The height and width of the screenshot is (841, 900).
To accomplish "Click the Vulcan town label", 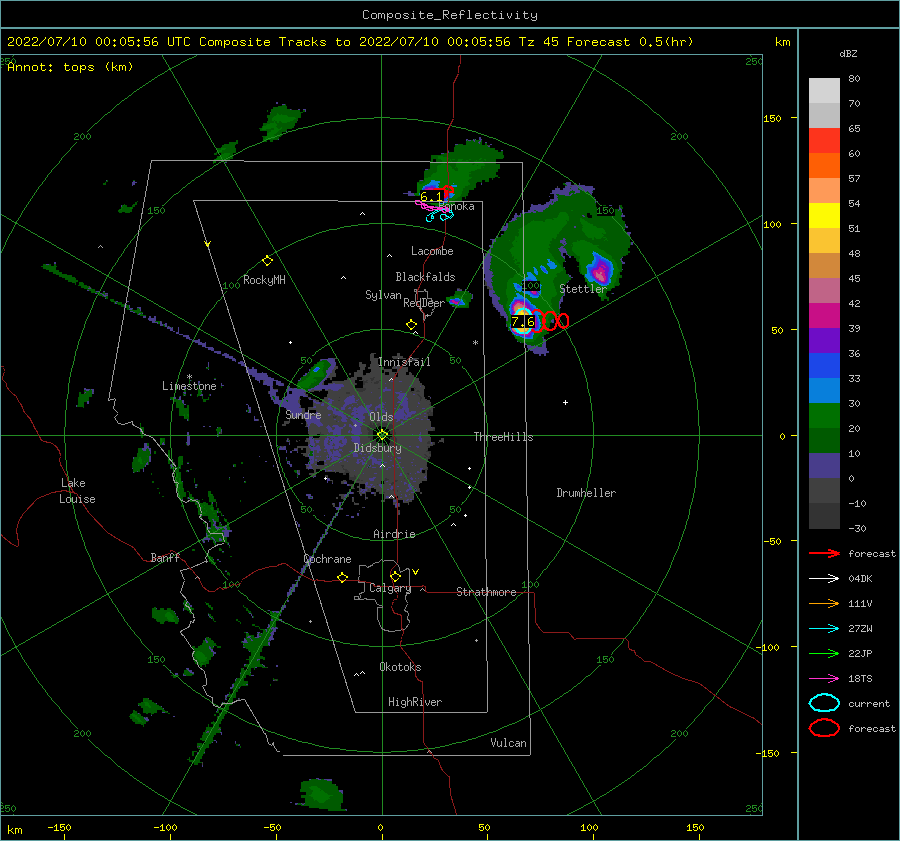I will (508, 743).
